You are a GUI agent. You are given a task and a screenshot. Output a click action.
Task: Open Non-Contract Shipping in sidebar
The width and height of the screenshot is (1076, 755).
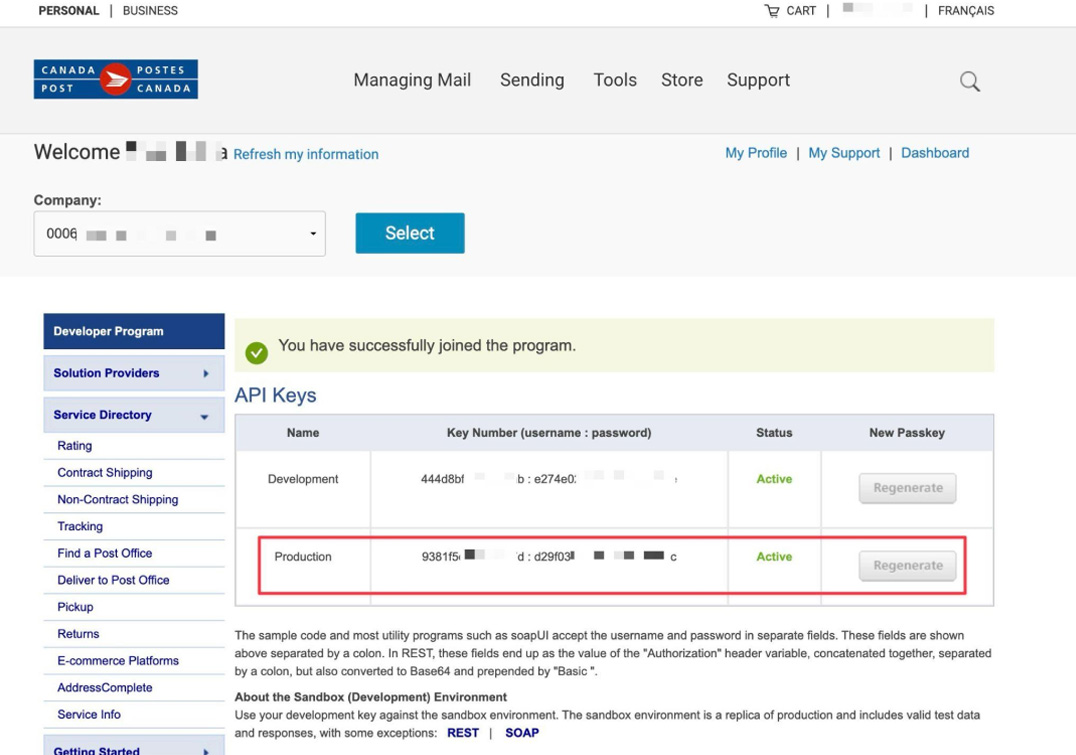(118, 500)
